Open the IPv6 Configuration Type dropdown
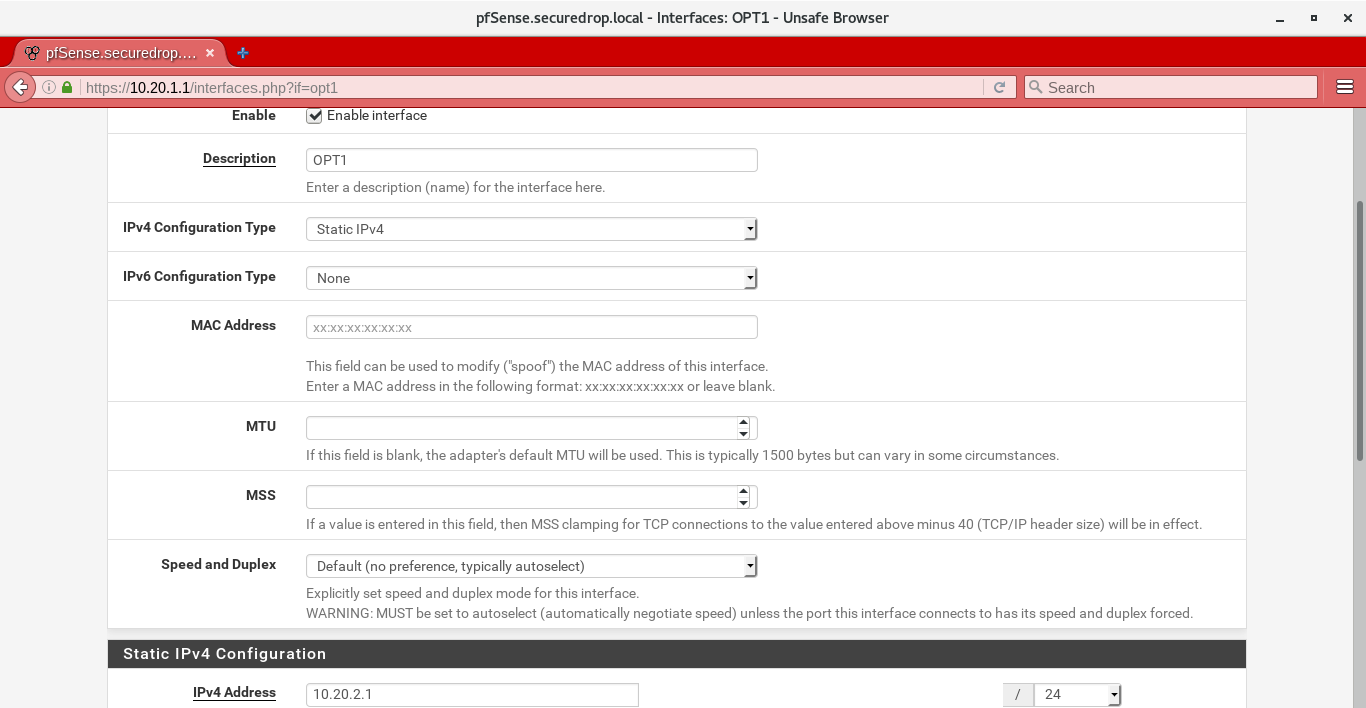 pos(531,278)
